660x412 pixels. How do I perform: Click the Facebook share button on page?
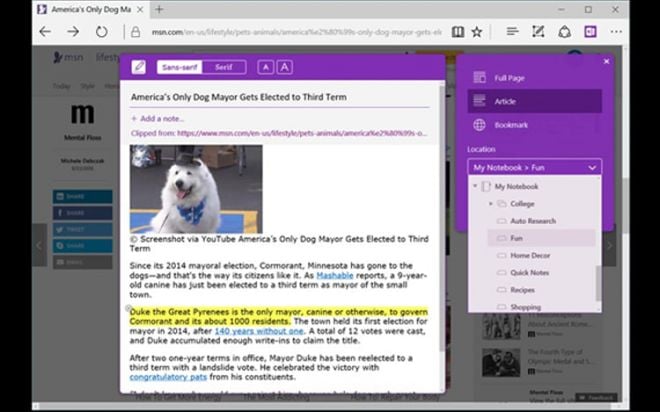click(82, 213)
